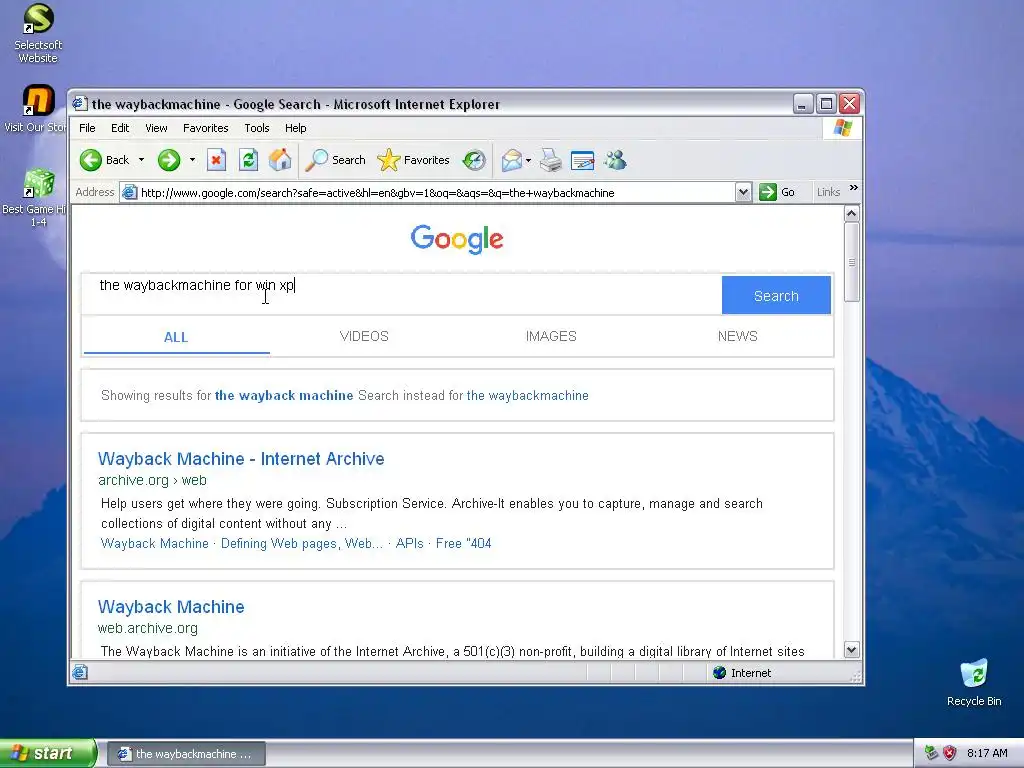Open the Edit menu
This screenshot has width=1024, height=768.
click(x=120, y=128)
